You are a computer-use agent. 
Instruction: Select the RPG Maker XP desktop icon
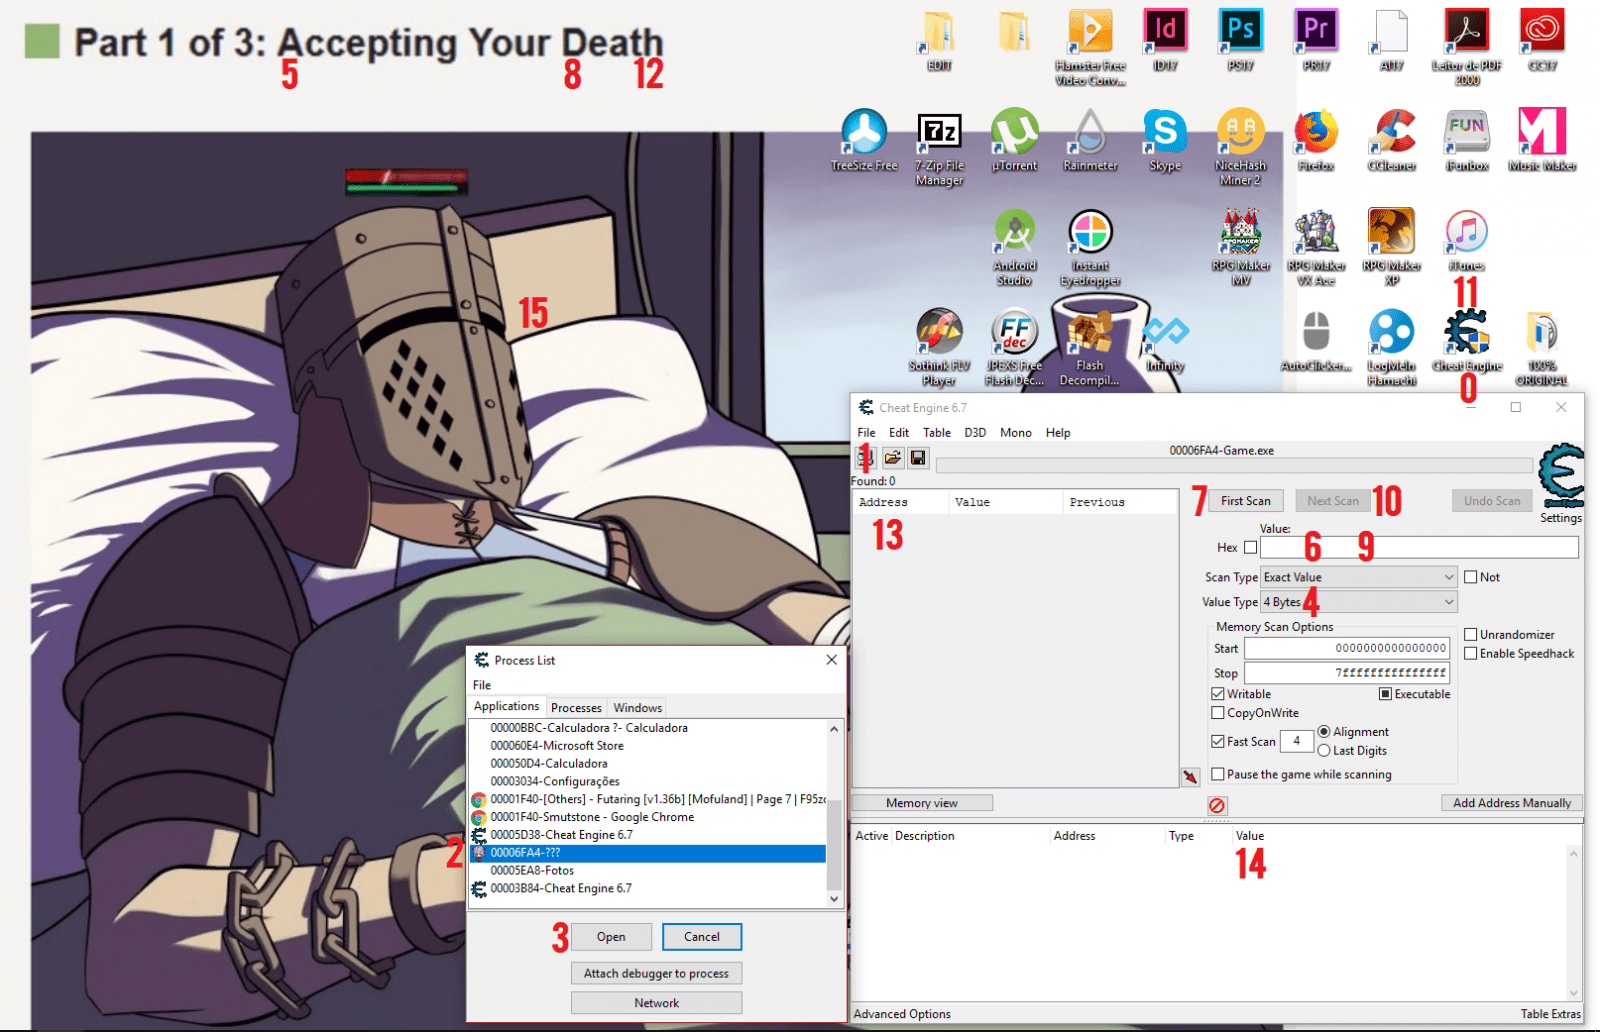coord(1392,248)
